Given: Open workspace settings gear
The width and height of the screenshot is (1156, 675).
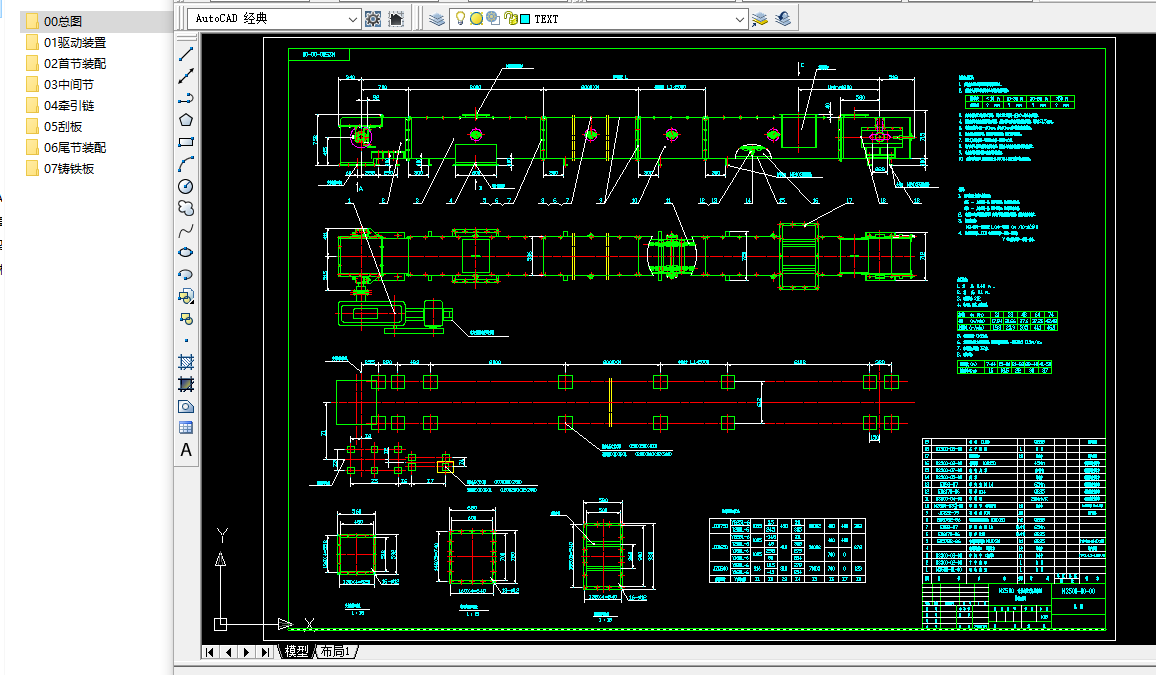Looking at the screenshot, I should click(374, 18).
